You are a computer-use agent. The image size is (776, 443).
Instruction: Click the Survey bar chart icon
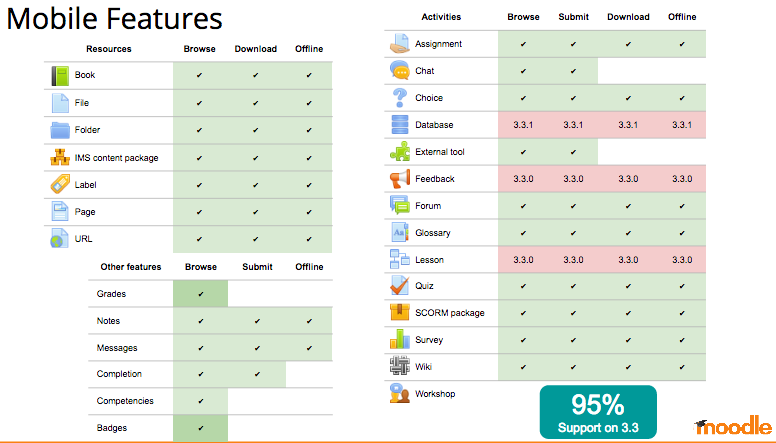(399, 339)
